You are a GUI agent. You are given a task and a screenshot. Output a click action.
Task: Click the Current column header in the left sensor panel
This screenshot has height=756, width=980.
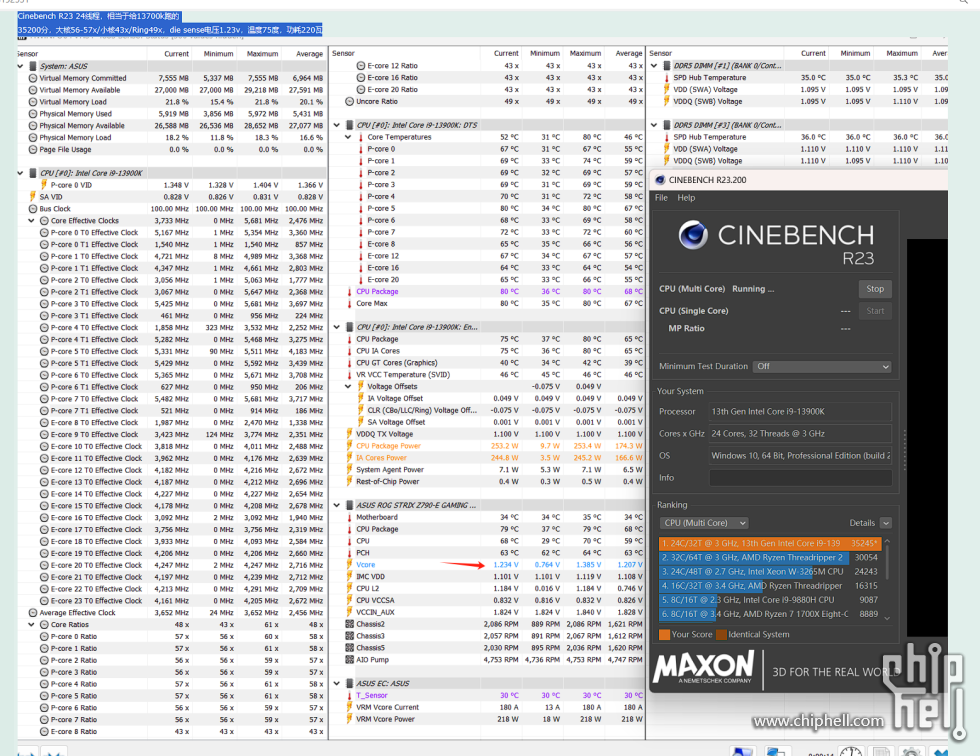click(176, 54)
